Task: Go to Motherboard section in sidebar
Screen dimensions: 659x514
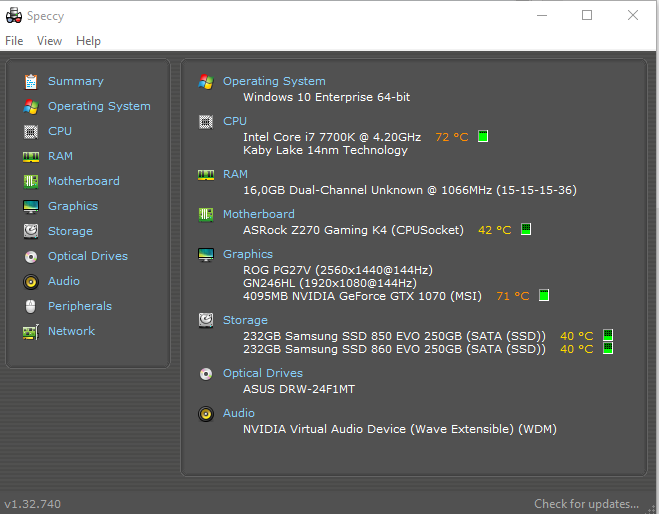Action: 84,181
